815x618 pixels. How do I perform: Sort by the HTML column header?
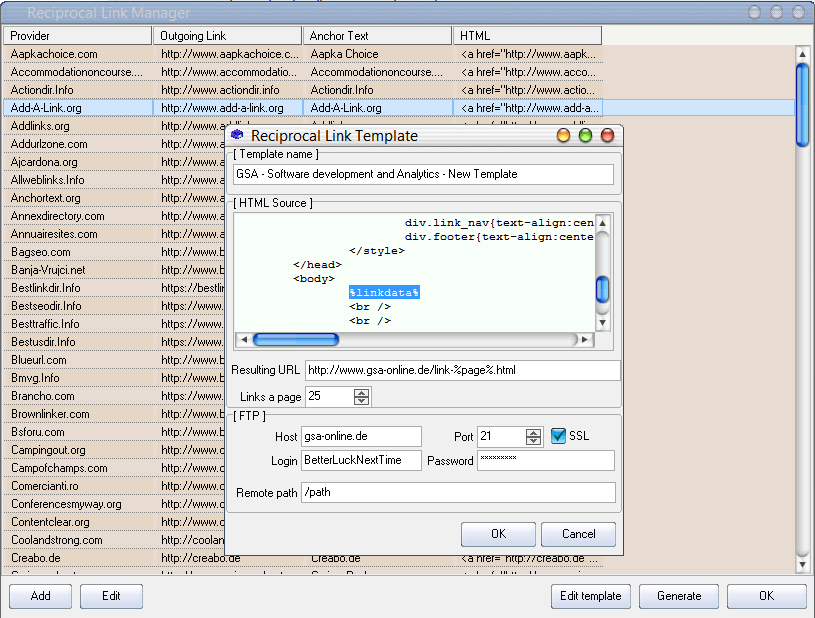[x=527, y=36]
